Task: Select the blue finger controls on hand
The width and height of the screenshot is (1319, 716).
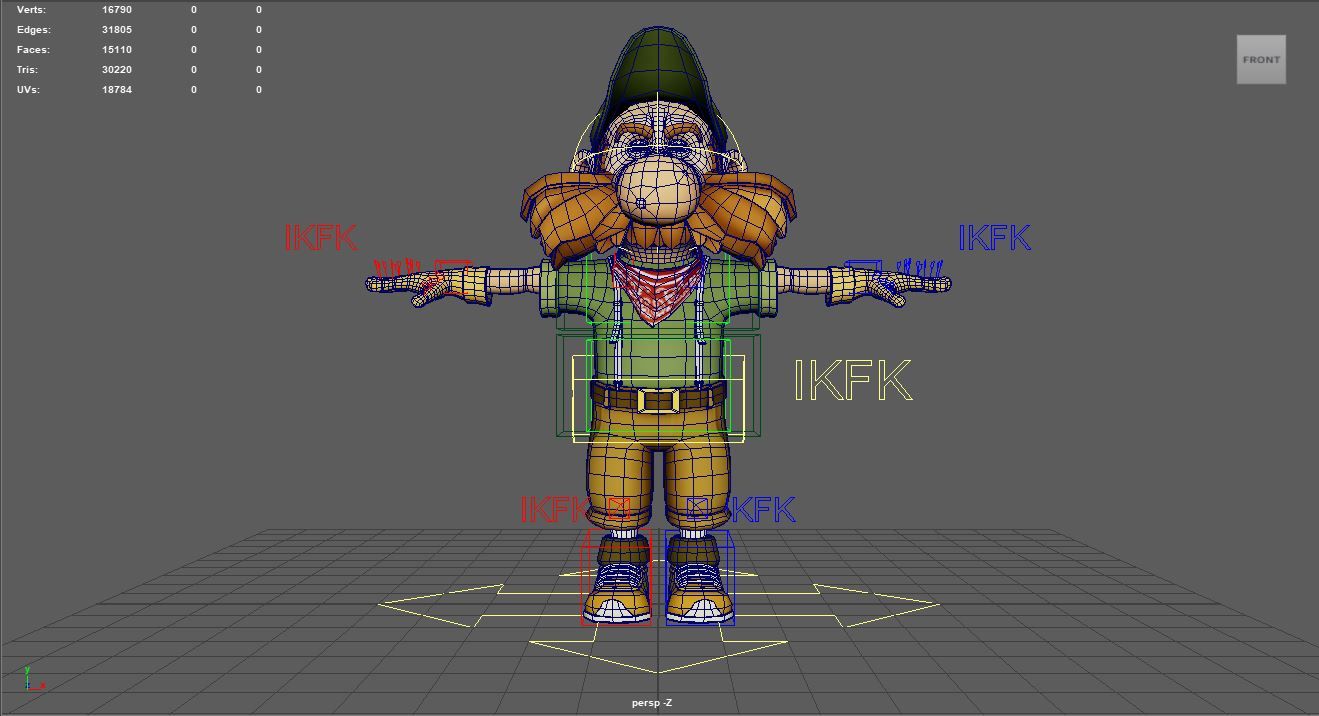Action: [919, 267]
